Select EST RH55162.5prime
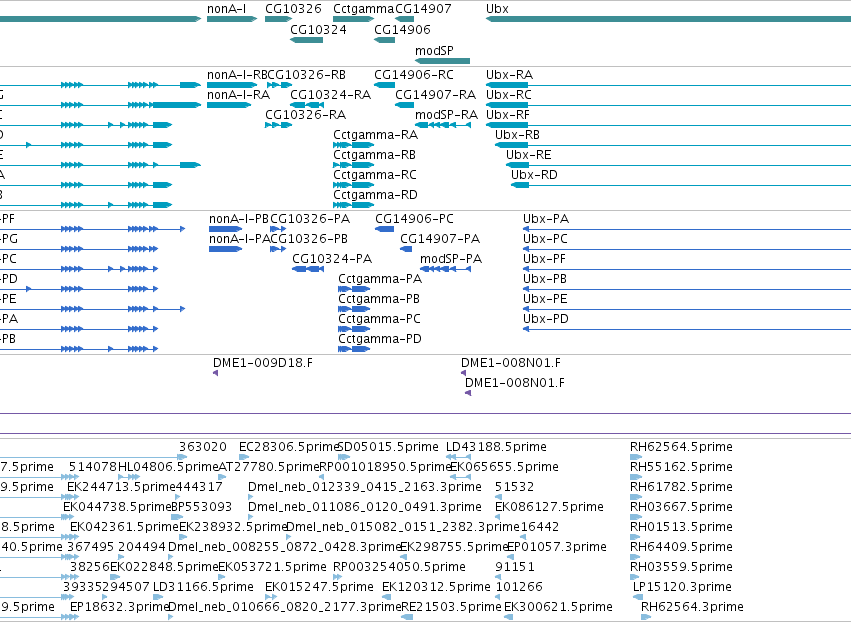851x622 pixels. click(681, 467)
